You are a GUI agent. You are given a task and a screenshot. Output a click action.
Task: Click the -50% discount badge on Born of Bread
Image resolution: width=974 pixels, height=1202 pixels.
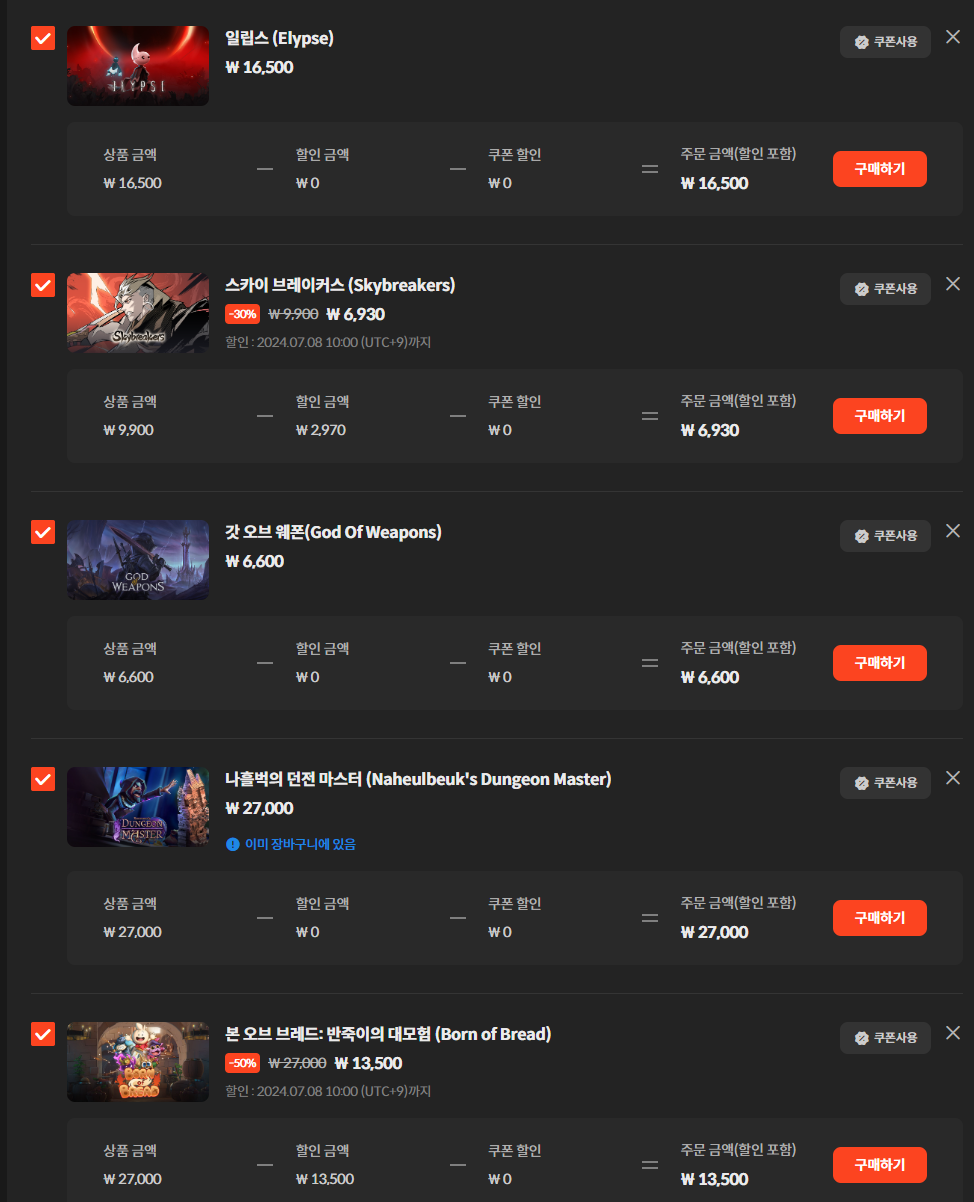243,1063
